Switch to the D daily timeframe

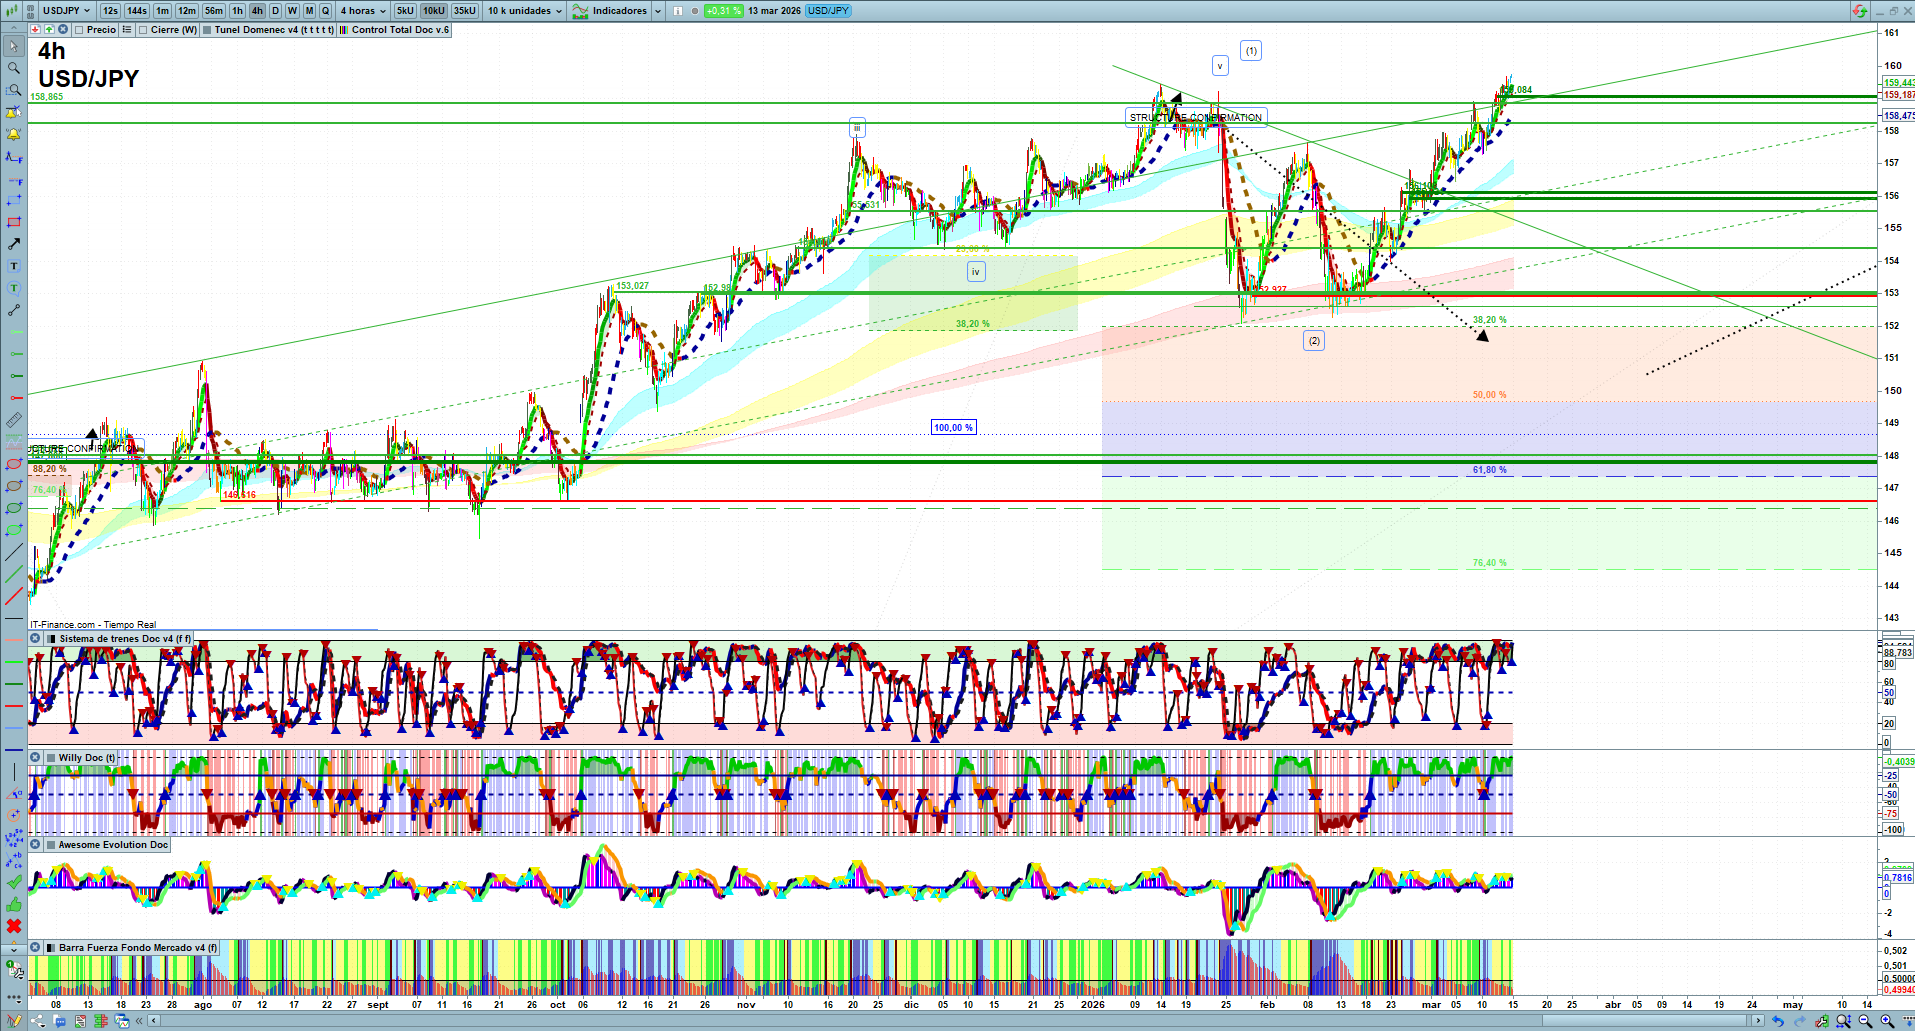coord(275,11)
